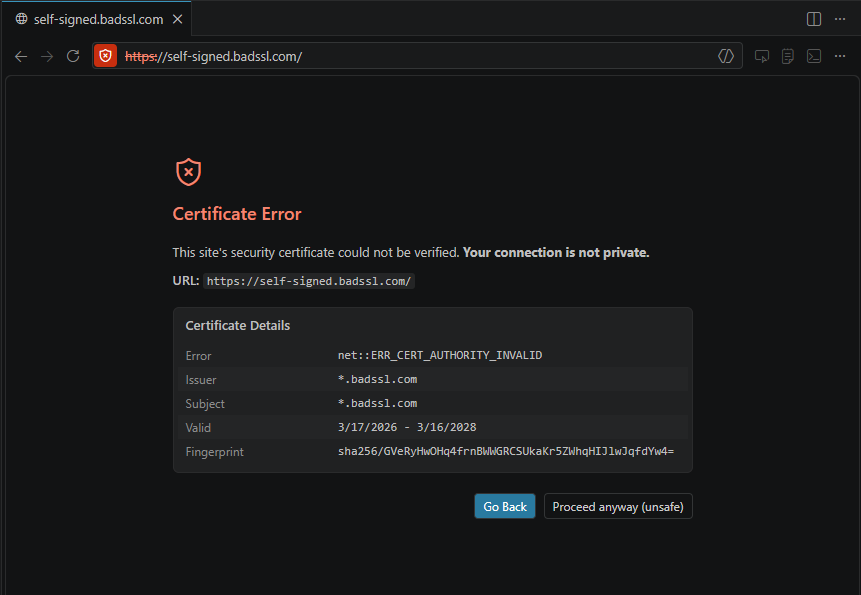Viewport: 861px width, 595px height.
Task: Click the Go Back button
Action: [504, 506]
